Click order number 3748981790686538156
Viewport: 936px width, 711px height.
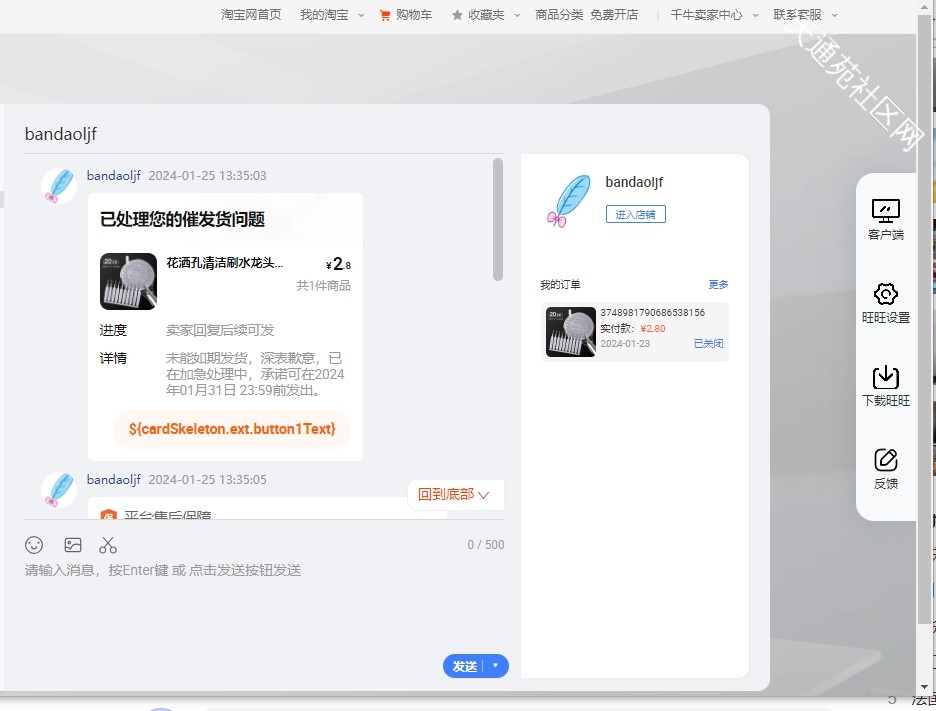(652, 312)
